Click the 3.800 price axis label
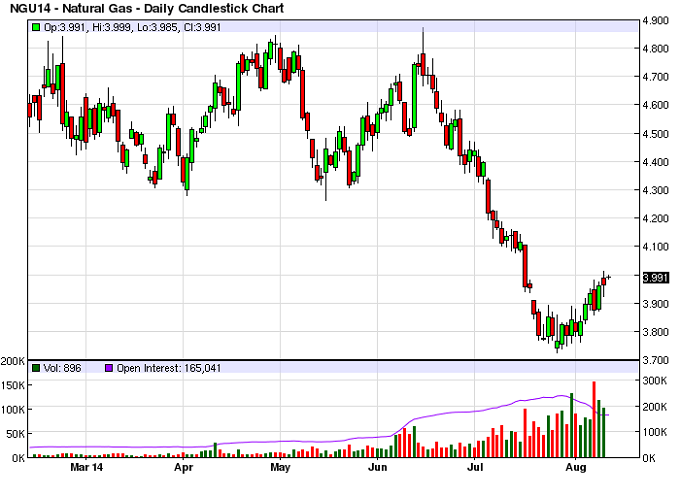This screenshot has width=680, height=497. coord(655,332)
